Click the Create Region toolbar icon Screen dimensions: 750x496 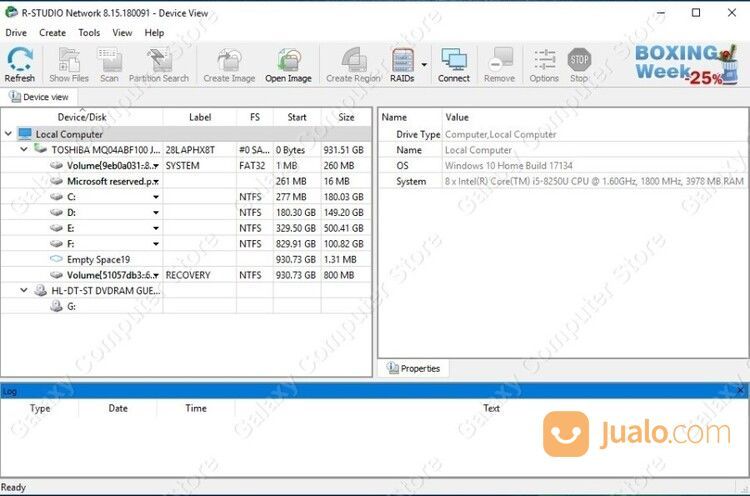coord(353,64)
